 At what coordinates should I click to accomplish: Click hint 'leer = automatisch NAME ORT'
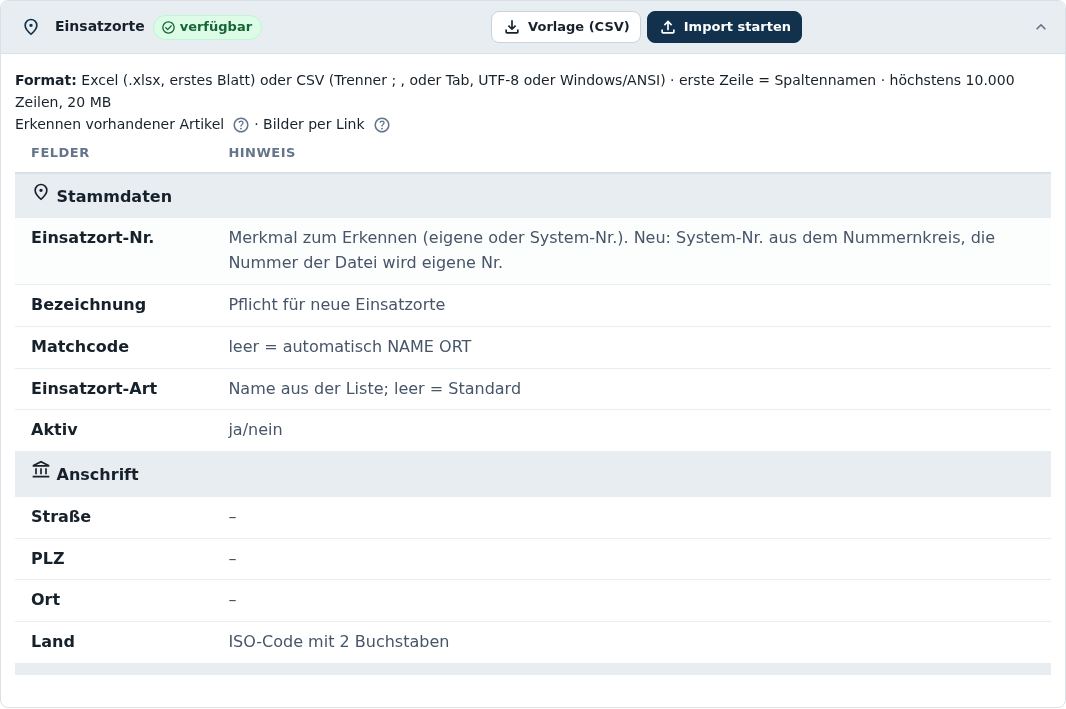click(349, 347)
